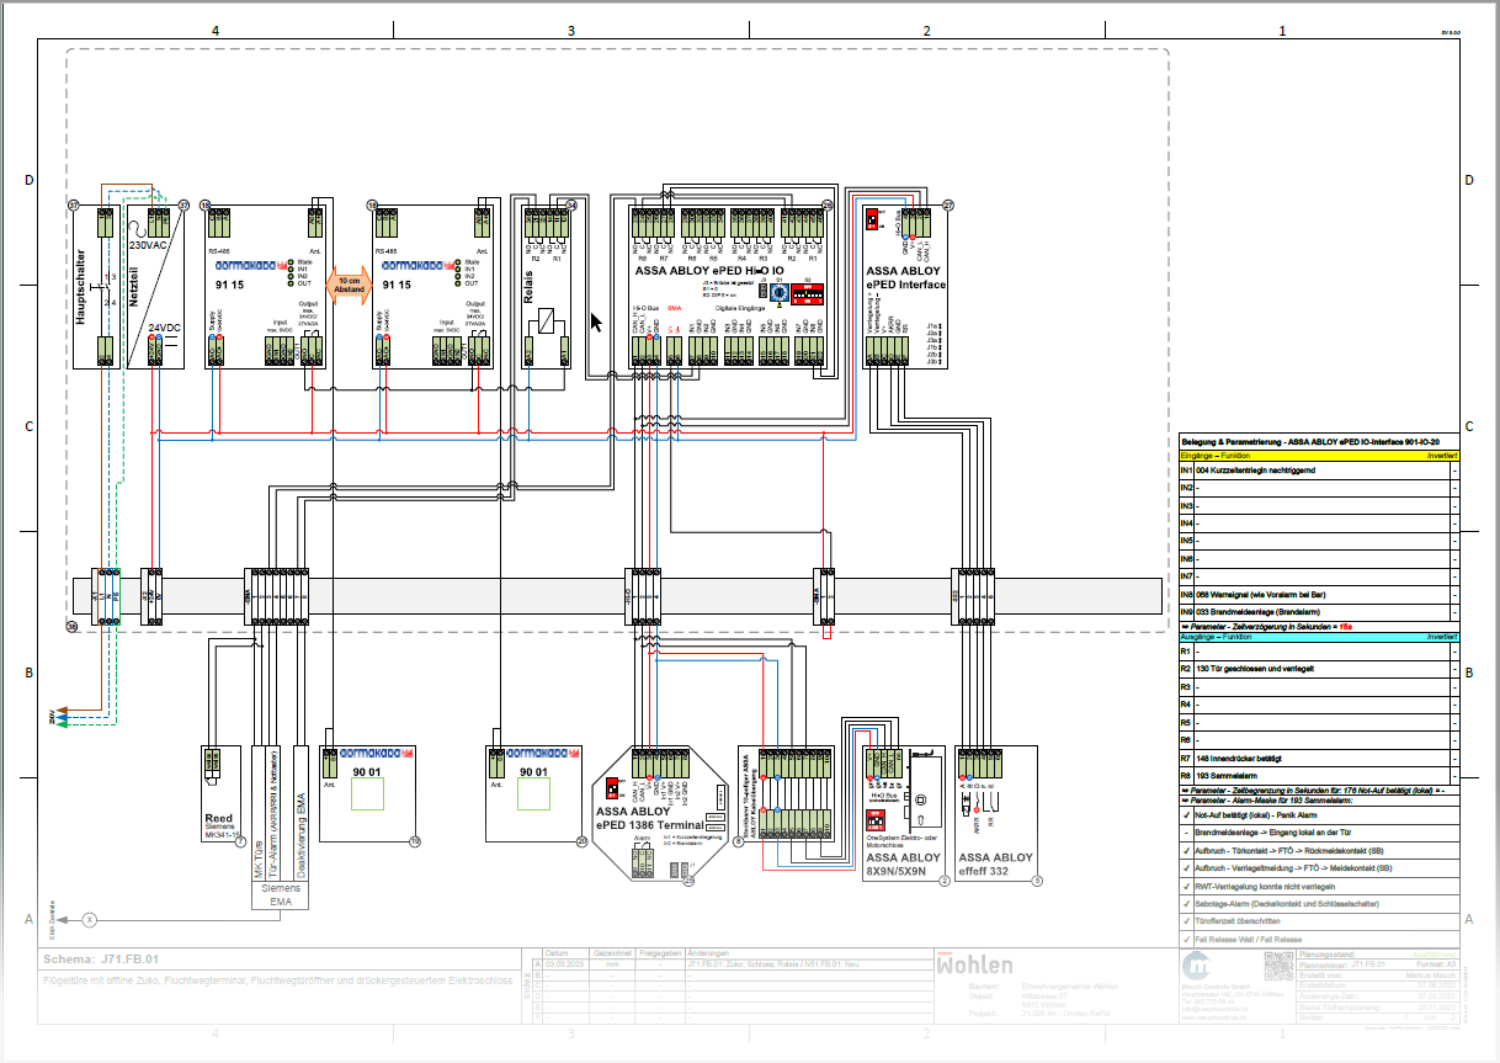The image size is (1500, 1063).
Task: Click the 230VAC marking in the Netzteil
Action: [x=148, y=245]
